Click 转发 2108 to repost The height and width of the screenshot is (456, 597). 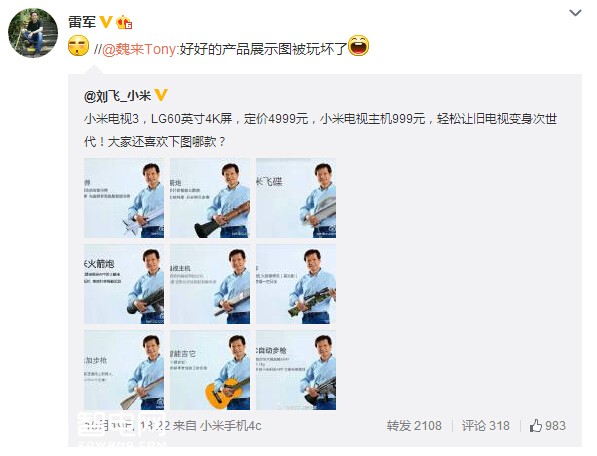point(414,426)
